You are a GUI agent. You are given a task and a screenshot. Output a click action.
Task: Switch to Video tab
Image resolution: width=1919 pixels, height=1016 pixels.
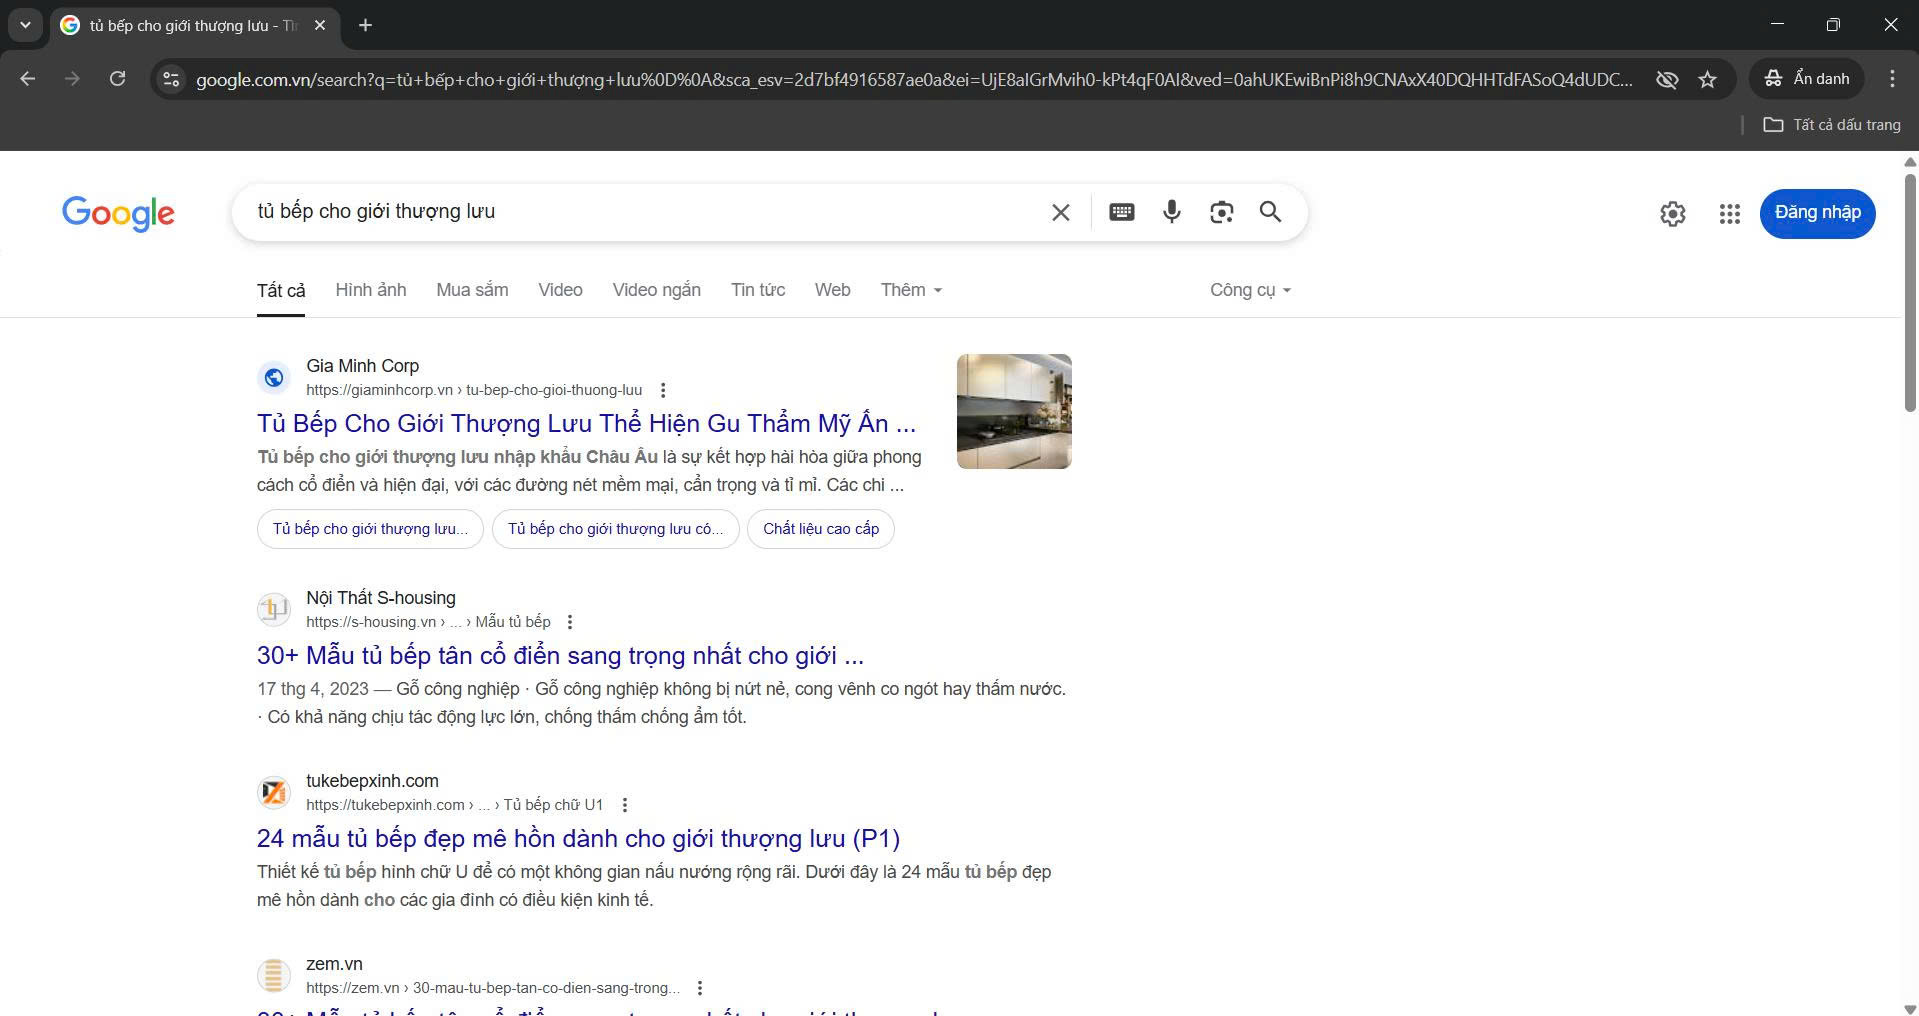pyautogui.click(x=560, y=290)
